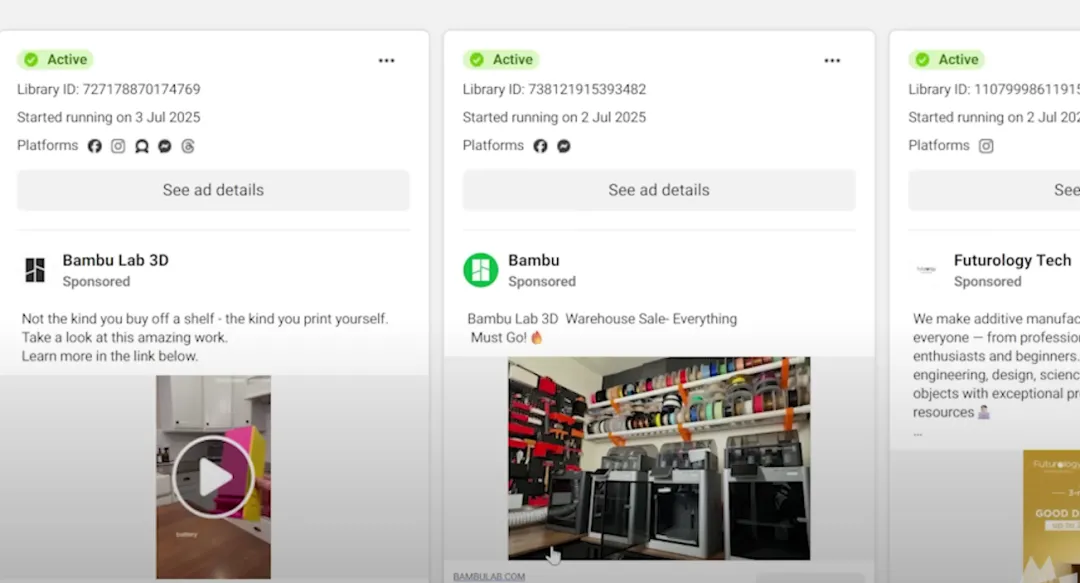Open the Futurology Tech gold ad image
Image resolution: width=1080 pixels, height=583 pixels.
point(1051,517)
